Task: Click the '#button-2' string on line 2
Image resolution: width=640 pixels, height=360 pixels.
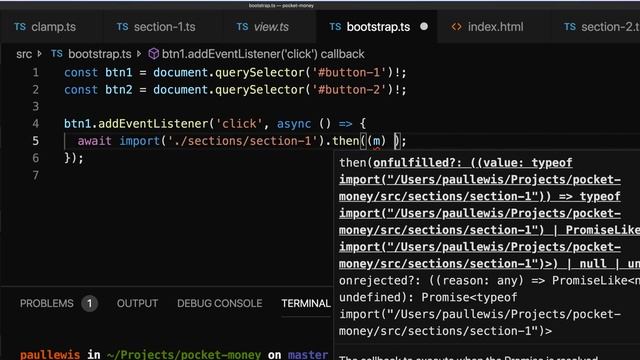Action: point(349,90)
